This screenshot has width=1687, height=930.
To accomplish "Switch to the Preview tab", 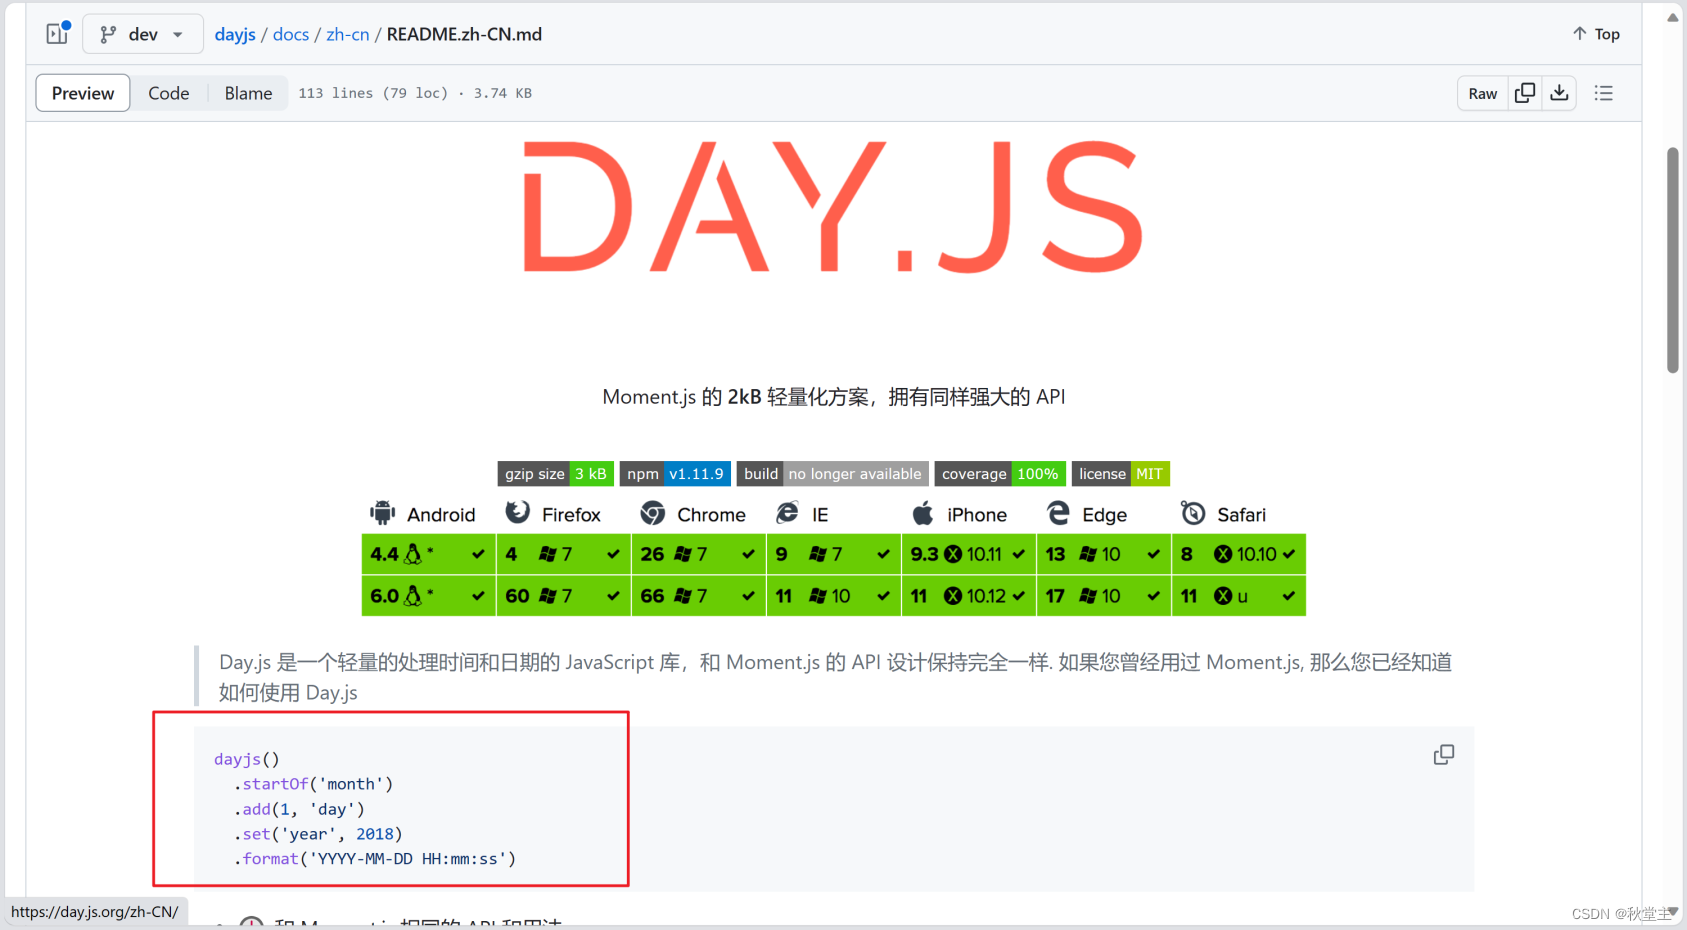I will (x=83, y=93).
